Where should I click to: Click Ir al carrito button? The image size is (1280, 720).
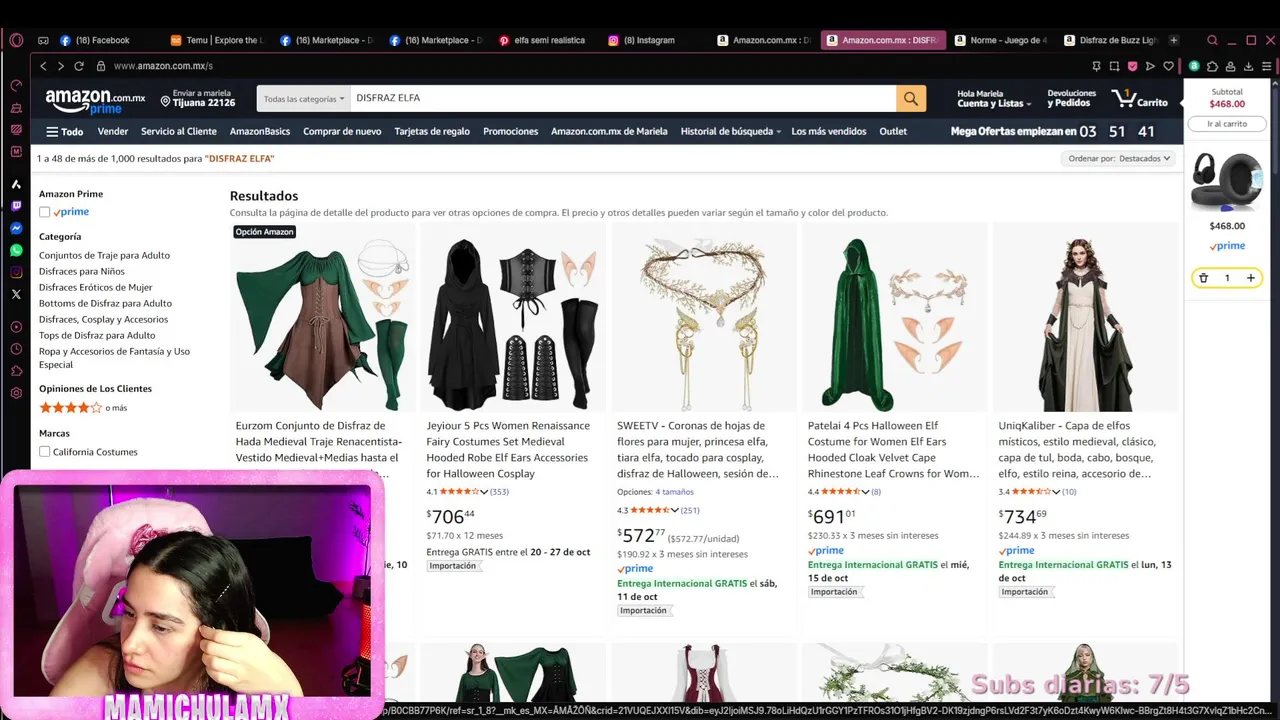click(1227, 124)
